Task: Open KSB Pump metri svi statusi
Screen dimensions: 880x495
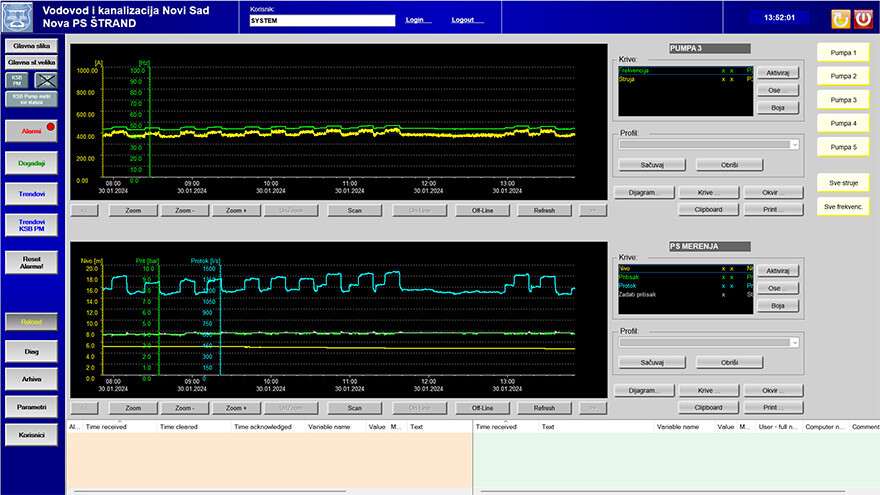Action: tap(31, 99)
